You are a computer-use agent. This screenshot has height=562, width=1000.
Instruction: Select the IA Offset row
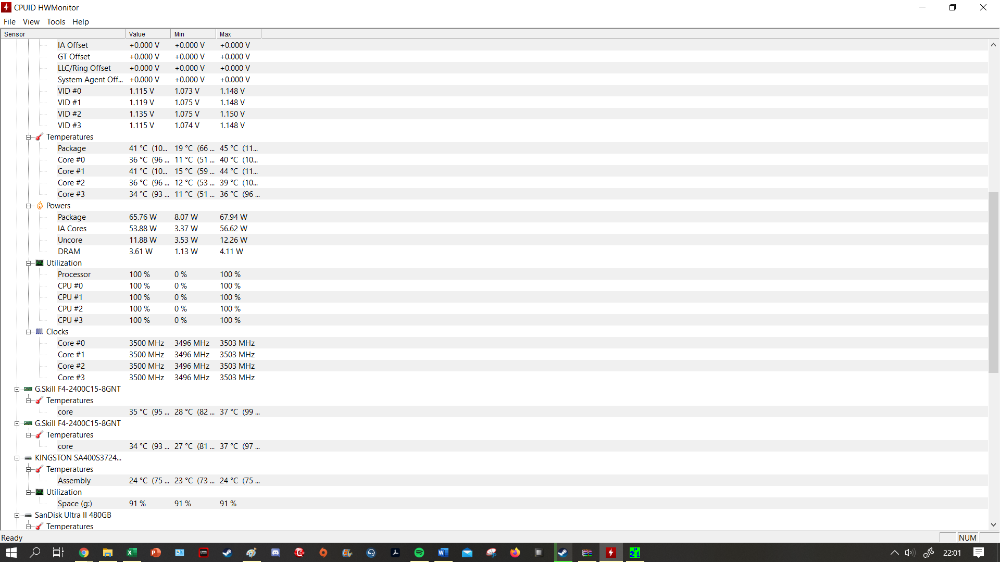click(494, 45)
